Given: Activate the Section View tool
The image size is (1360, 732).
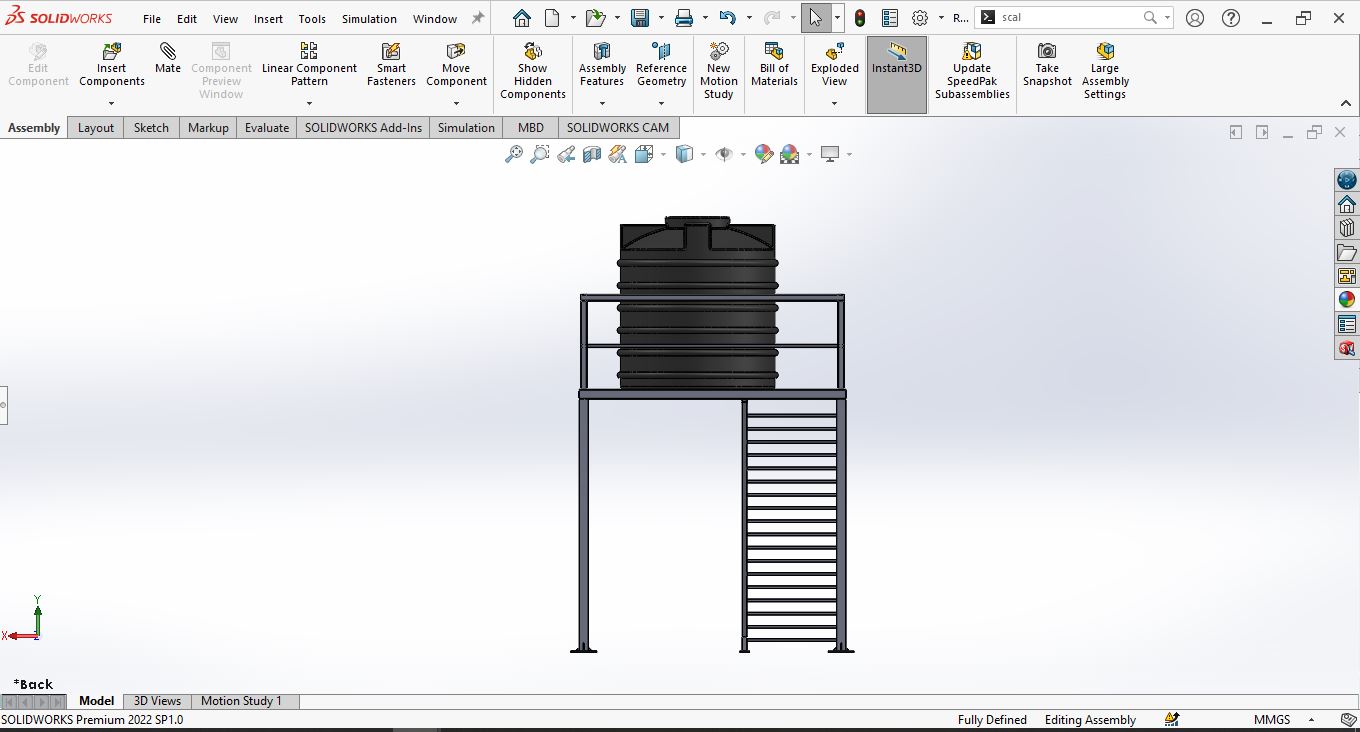Looking at the screenshot, I should click(x=592, y=154).
